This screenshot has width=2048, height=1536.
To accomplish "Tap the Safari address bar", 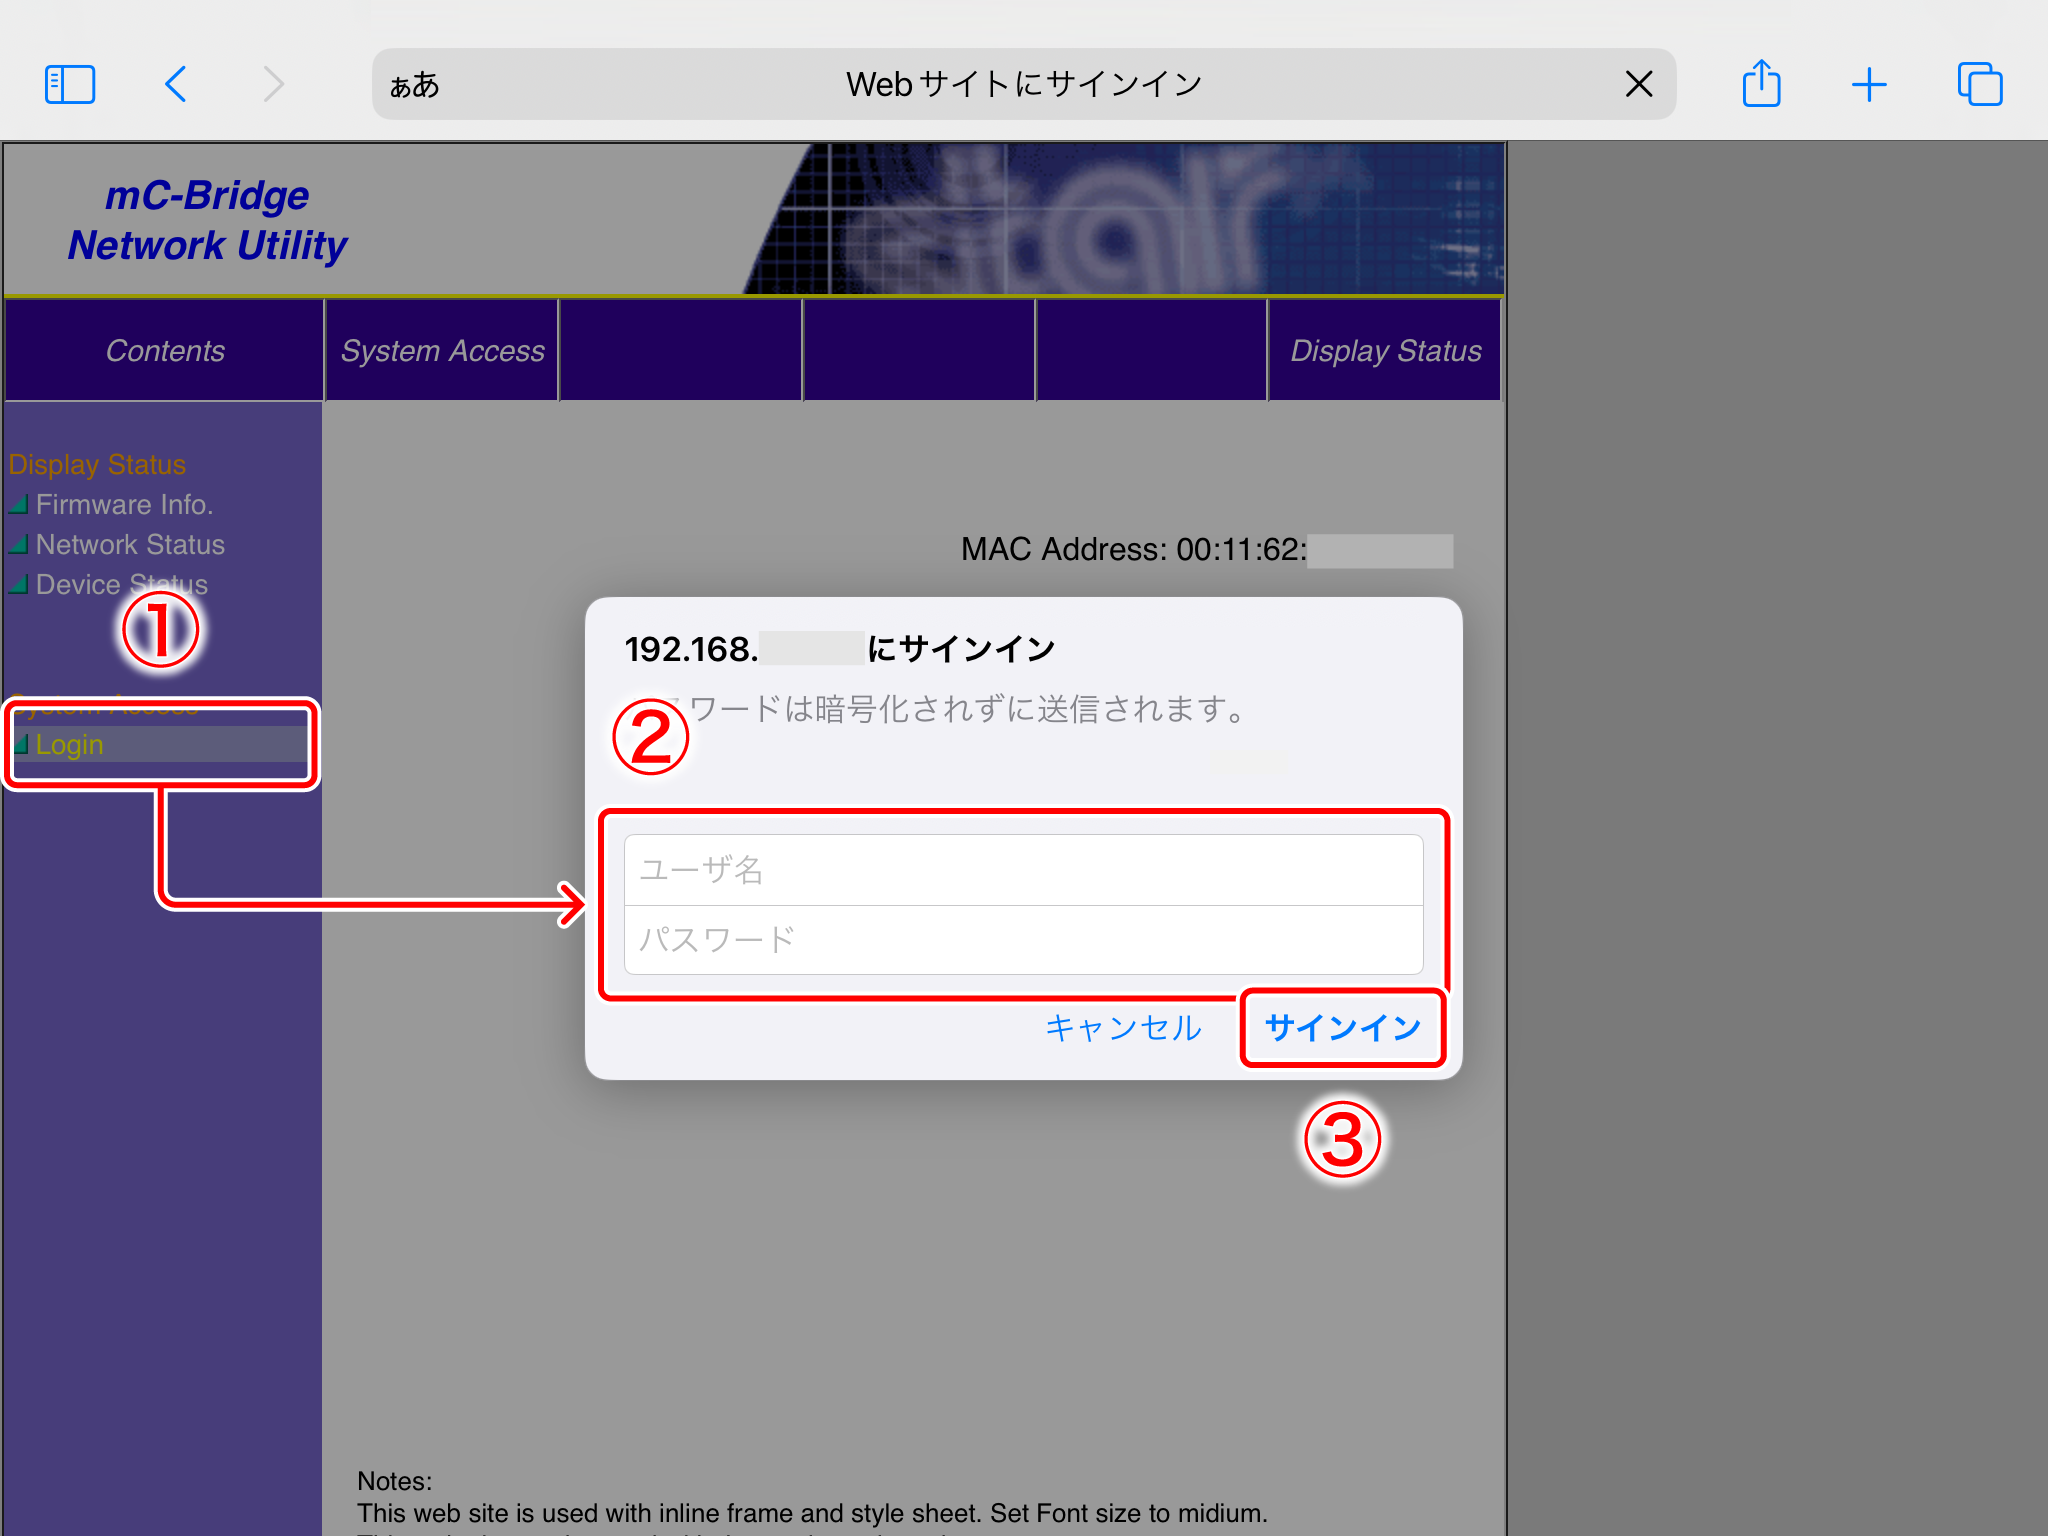I will pyautogui.click(x=1024, y=84).
